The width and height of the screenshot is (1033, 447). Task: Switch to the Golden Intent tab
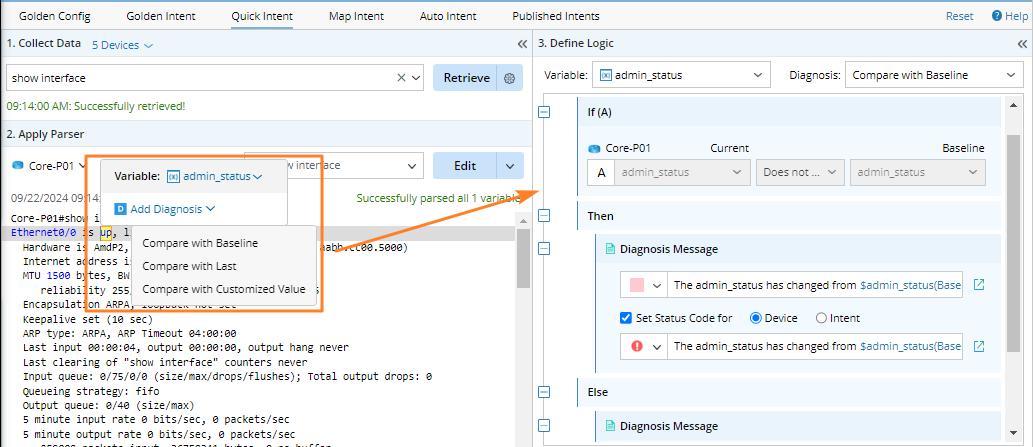click(x=161, y=16)
